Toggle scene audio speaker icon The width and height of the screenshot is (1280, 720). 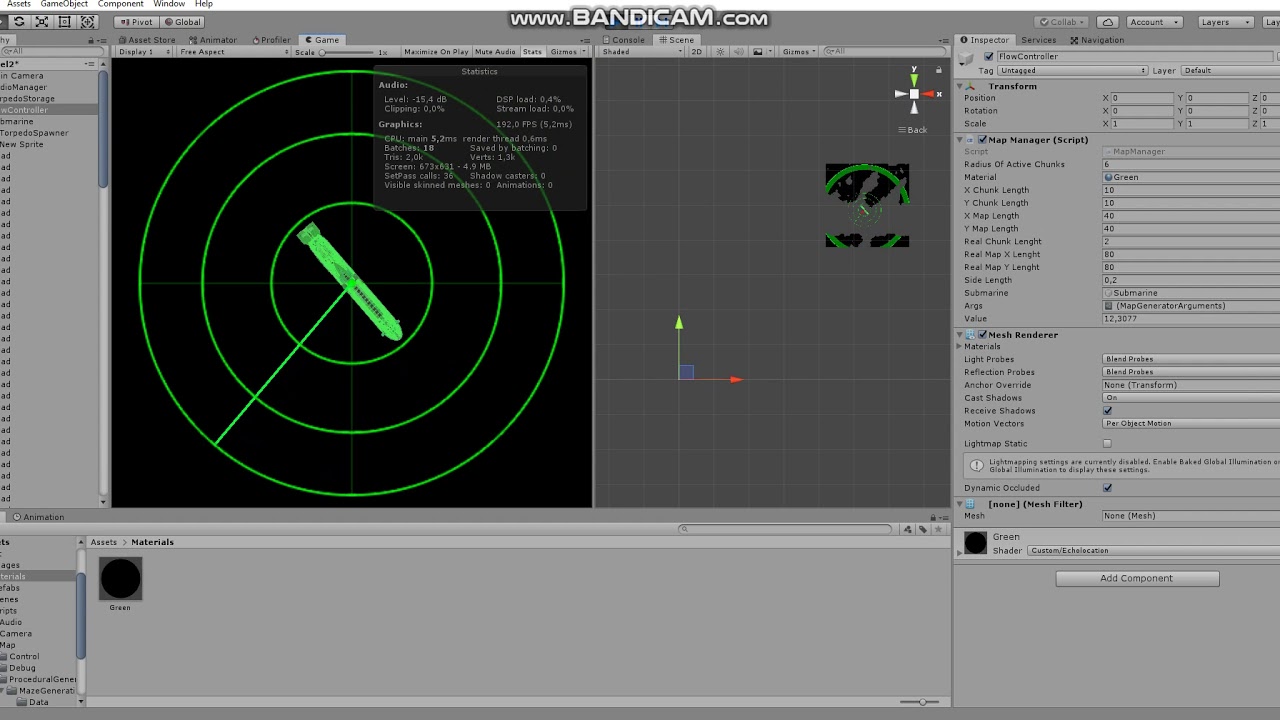point(737,52)
